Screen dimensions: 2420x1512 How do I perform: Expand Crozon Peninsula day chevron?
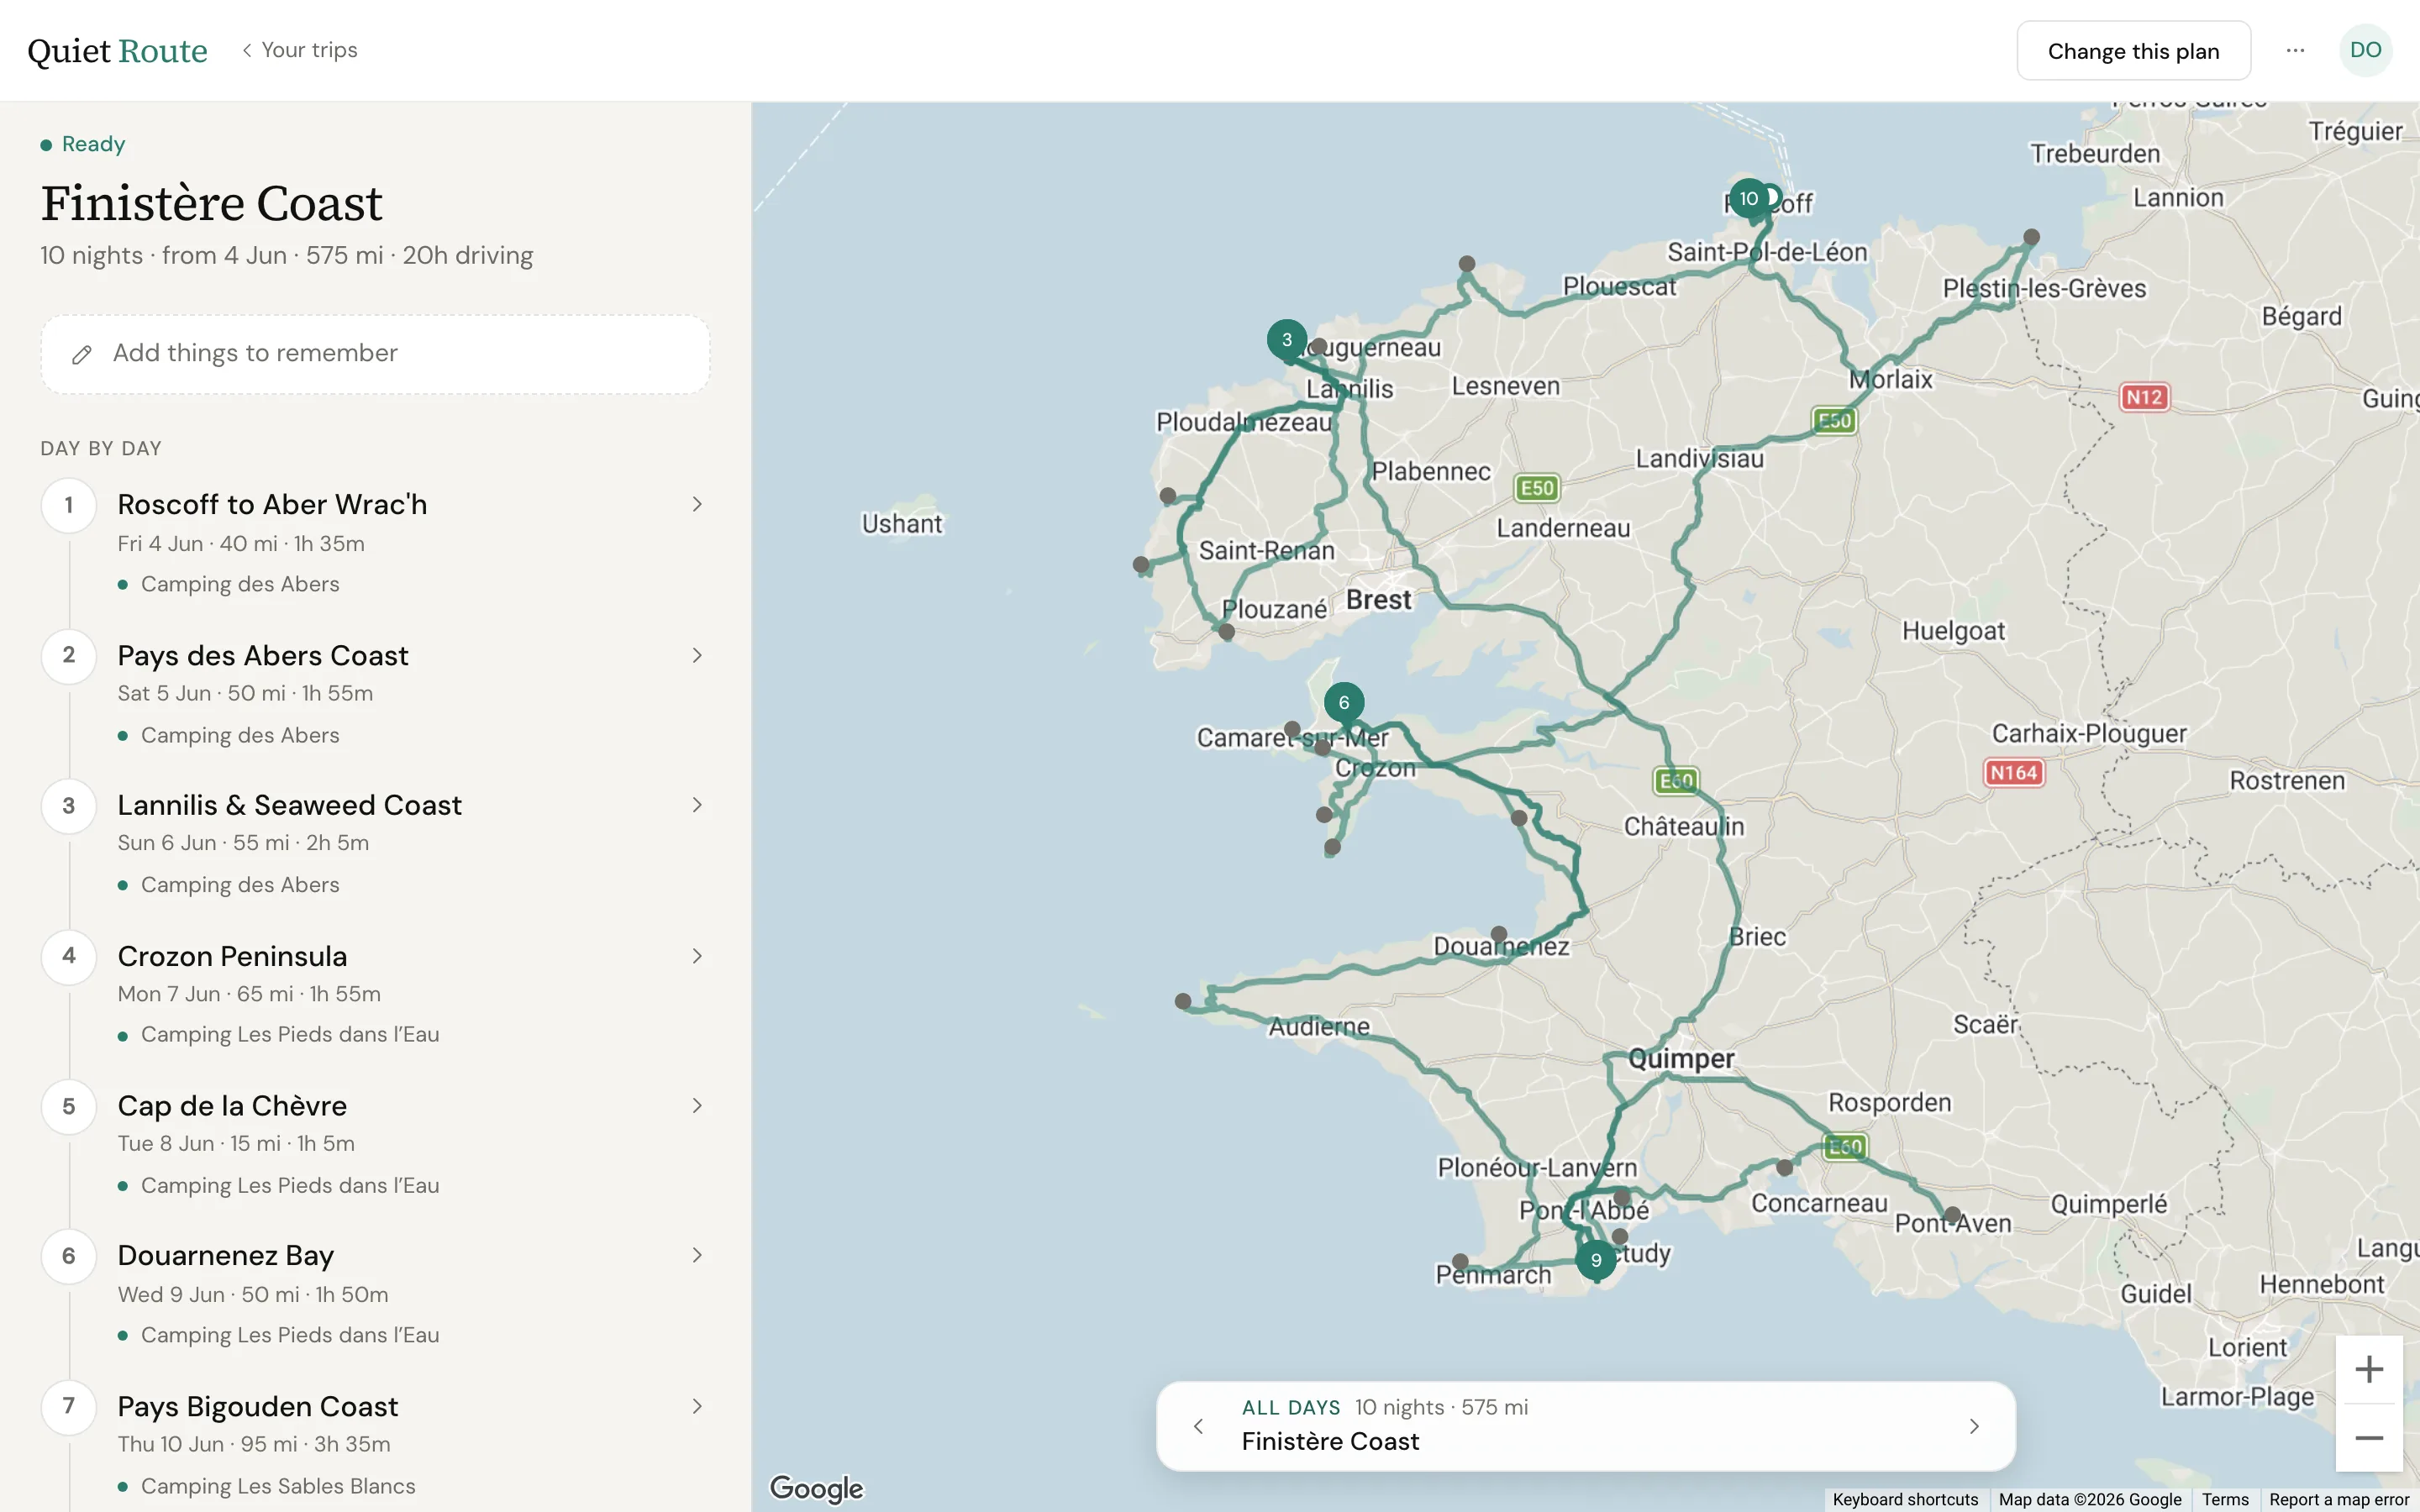pyautogui.click(x=697, y=956)
